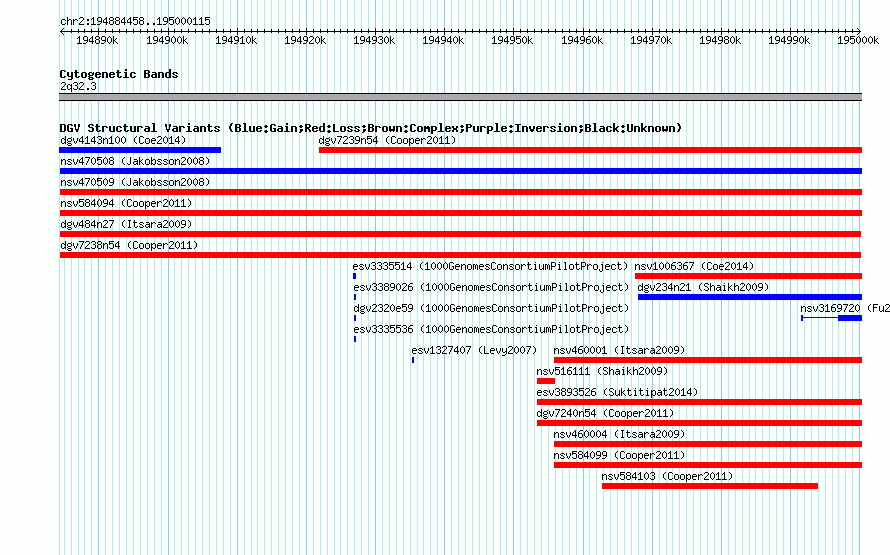Select the dgv484n27 (Itsara2009) label

126,224
